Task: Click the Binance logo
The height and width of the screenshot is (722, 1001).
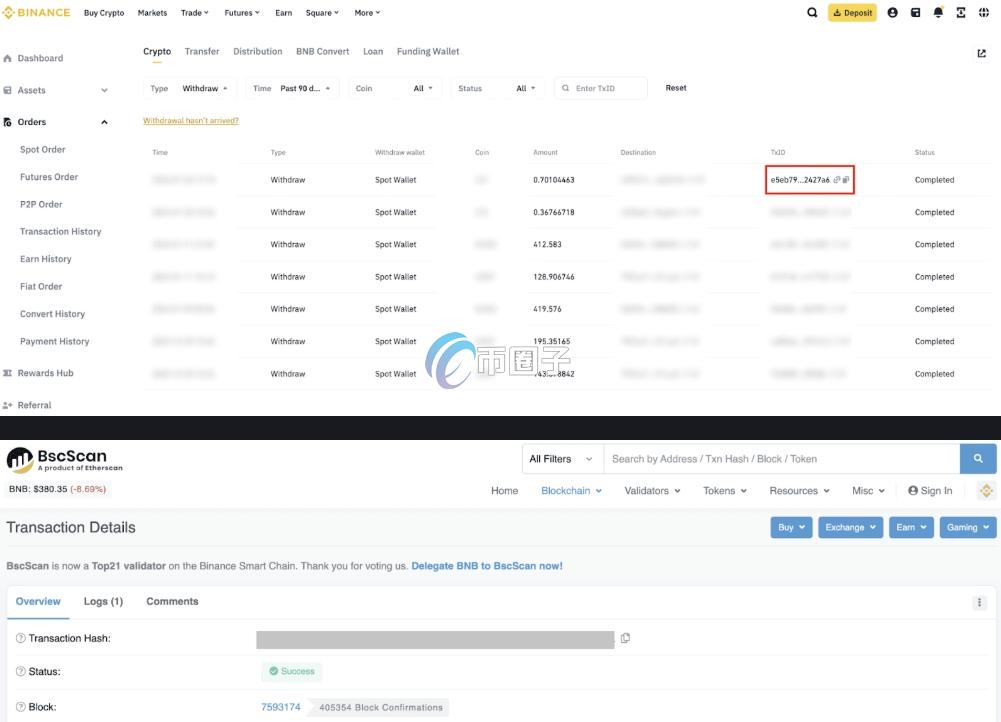Action: 36,13
